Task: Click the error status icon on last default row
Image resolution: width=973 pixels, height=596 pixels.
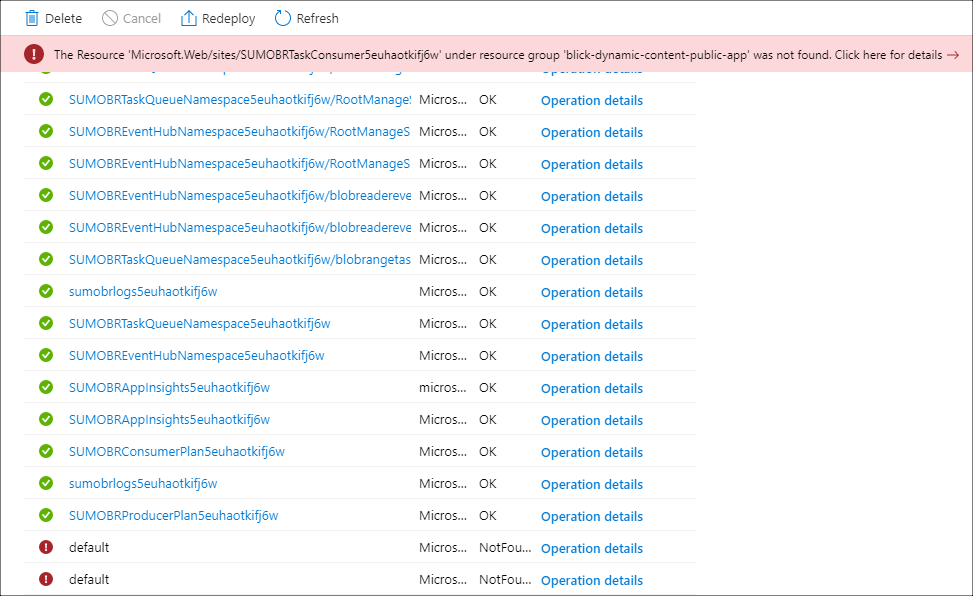Action: tap(45, 579)
